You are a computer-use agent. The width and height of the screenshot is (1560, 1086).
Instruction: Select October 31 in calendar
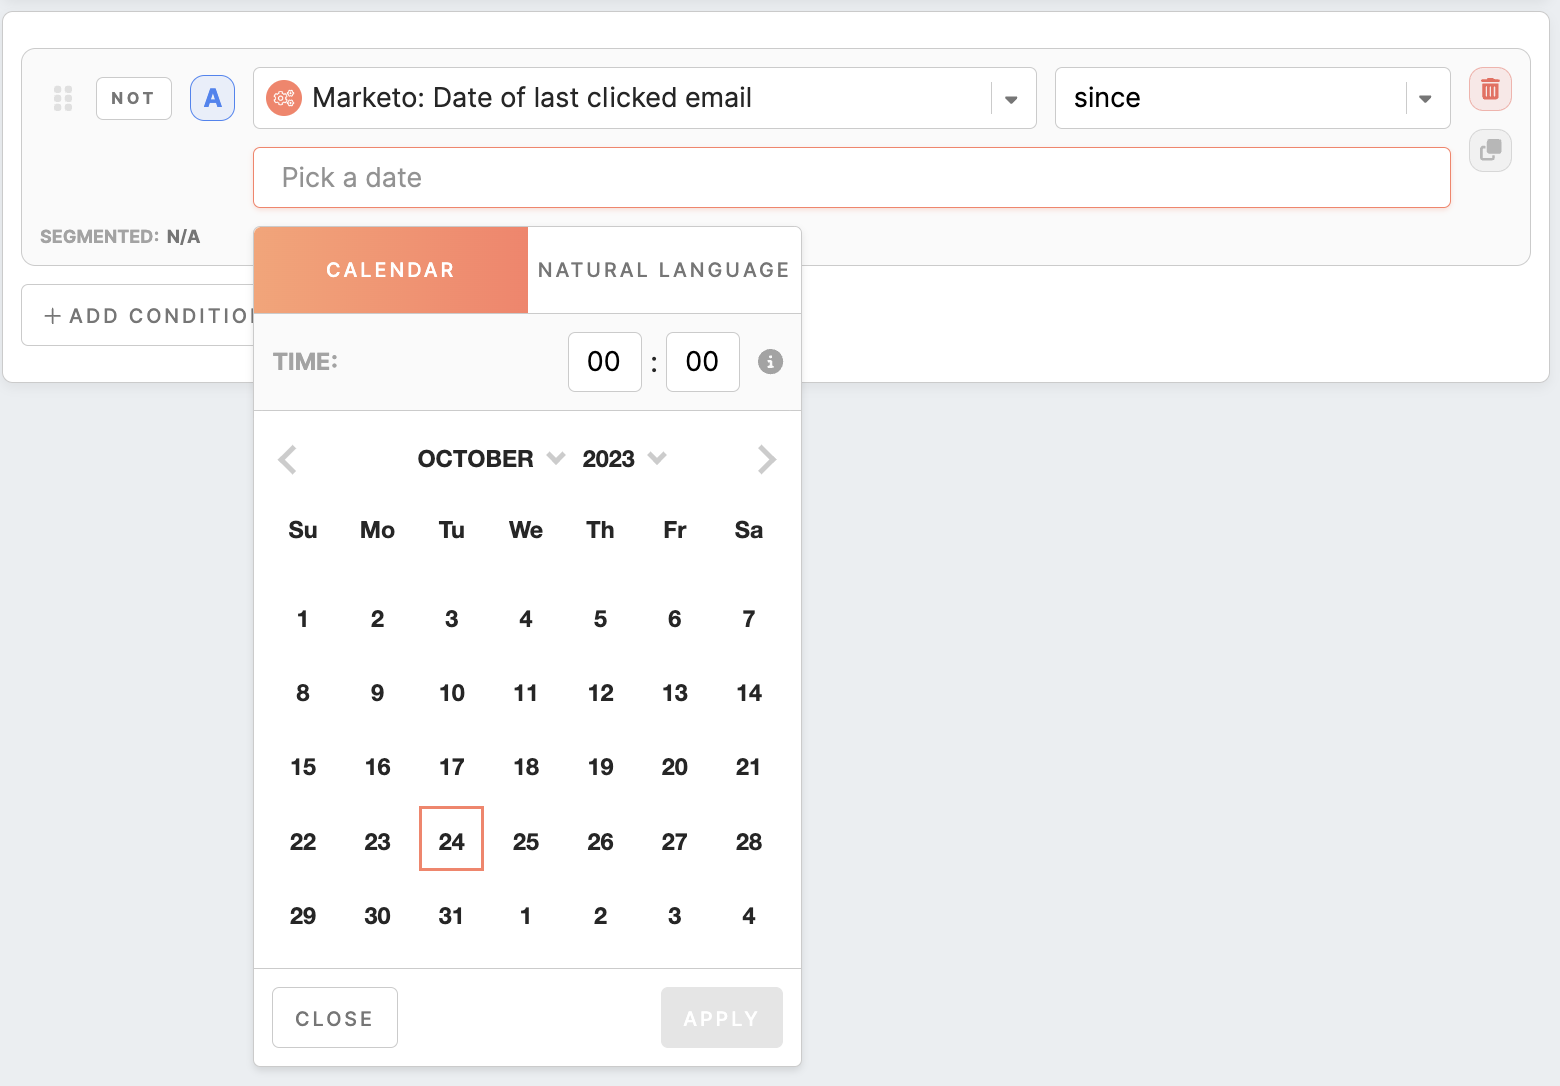[x=452, y=916]
